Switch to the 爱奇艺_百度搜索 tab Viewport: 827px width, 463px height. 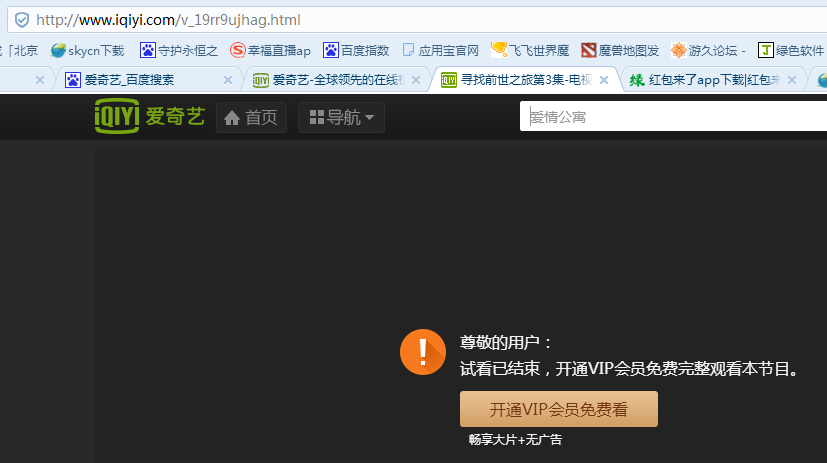(140, 80)
